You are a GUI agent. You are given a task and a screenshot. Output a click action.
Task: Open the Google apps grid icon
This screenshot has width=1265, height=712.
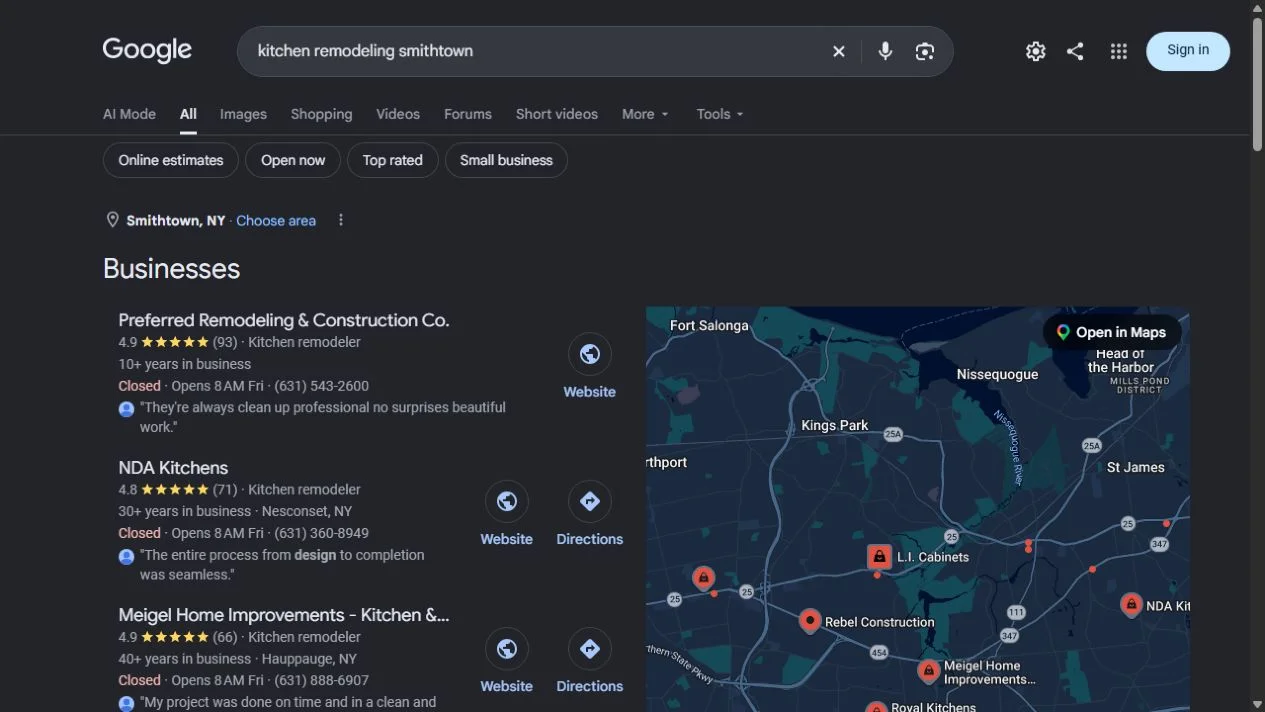pos(1119,51)
